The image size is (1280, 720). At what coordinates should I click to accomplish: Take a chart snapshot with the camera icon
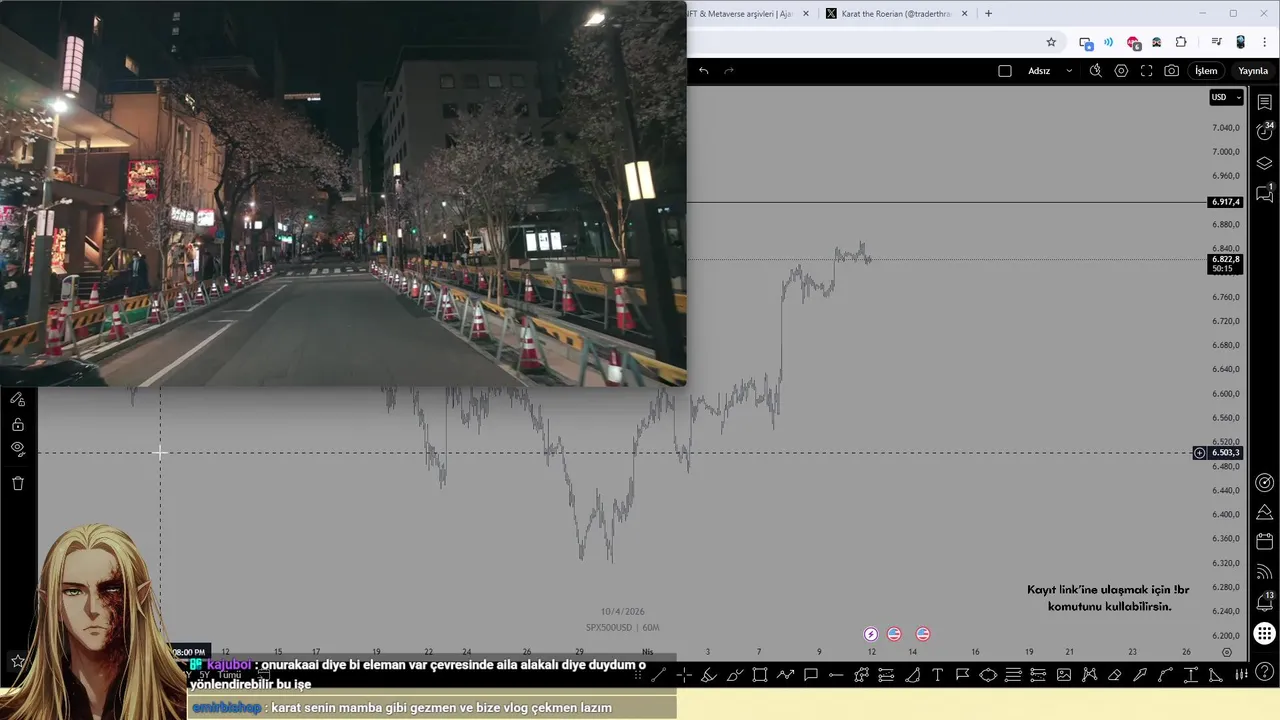[x=1171, y=71]
